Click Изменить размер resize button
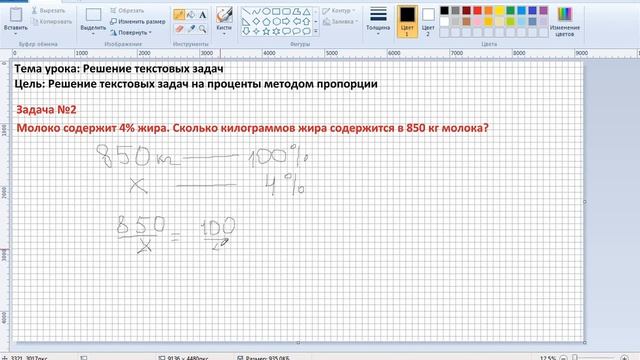 pos(138,21)
